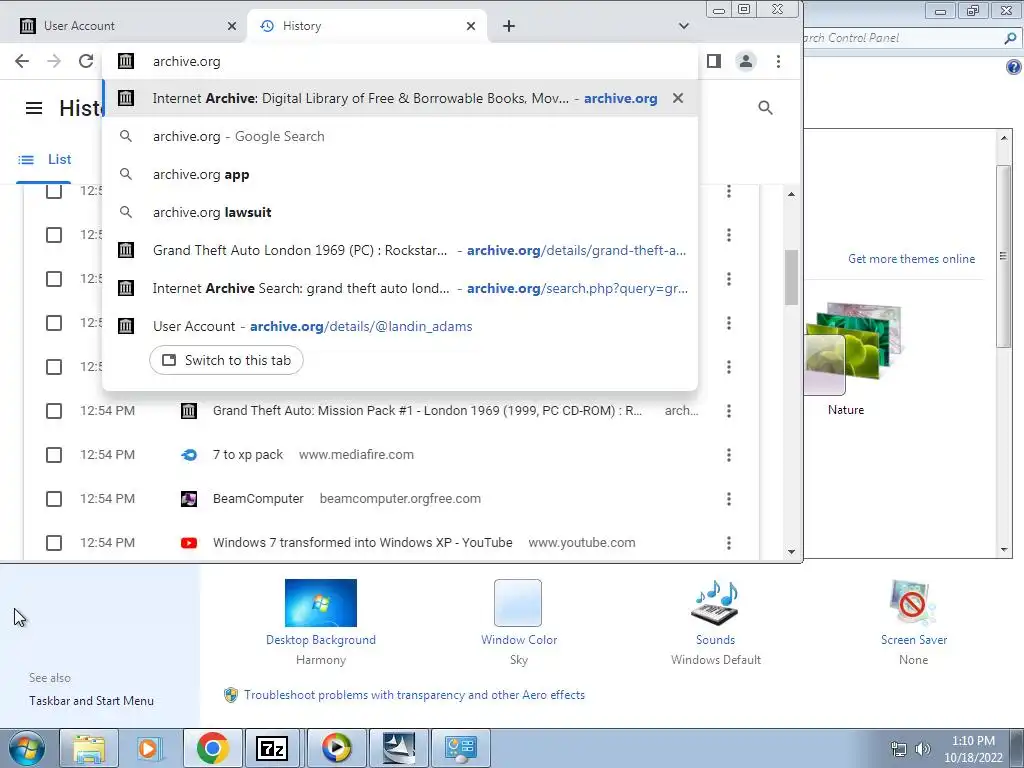1024x768 pixels.
Task: Select the Grand Theft Auto London 1969 suggestion
Action: pos(400,250)
